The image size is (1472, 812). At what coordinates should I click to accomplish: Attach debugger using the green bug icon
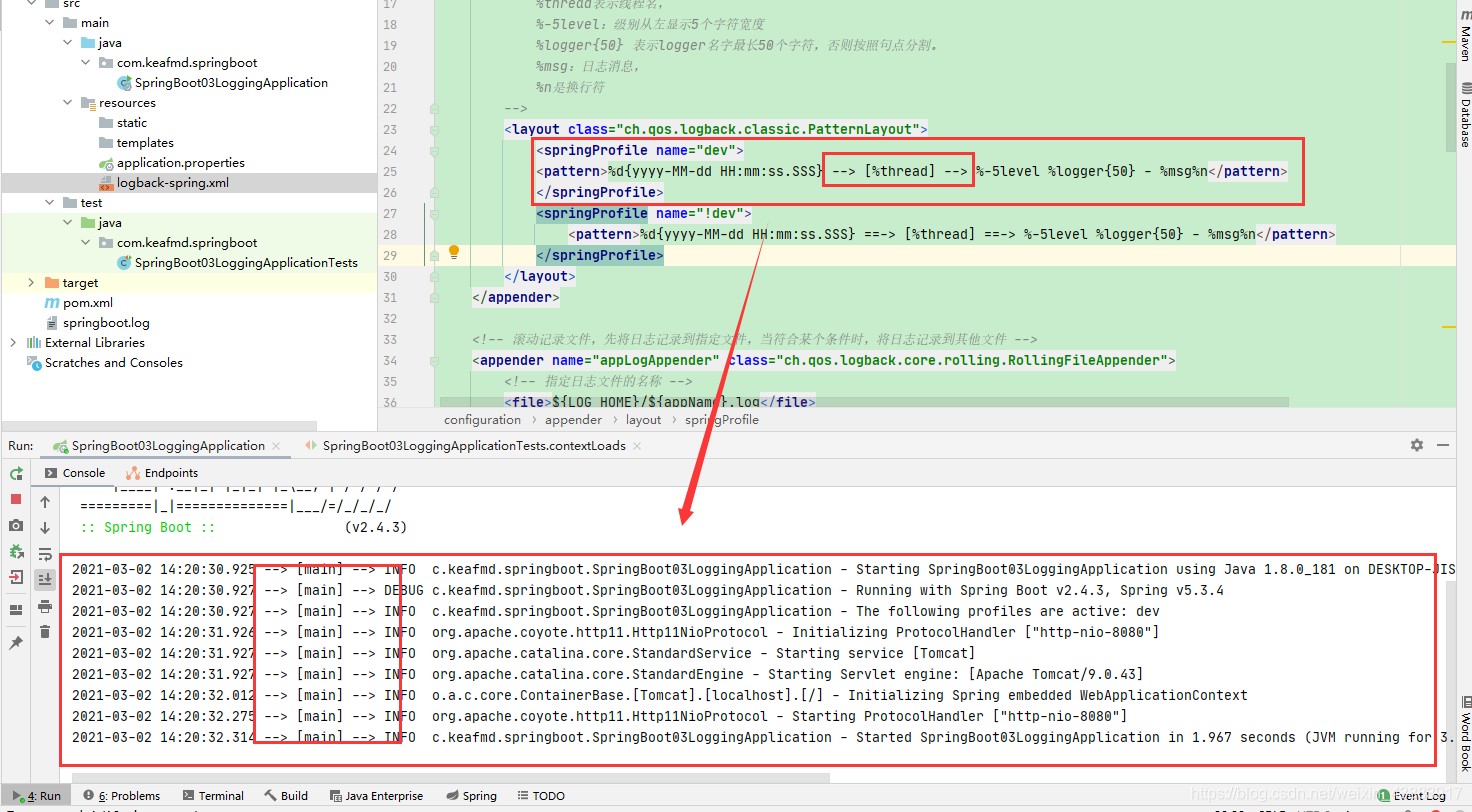(x=16, y=551)
